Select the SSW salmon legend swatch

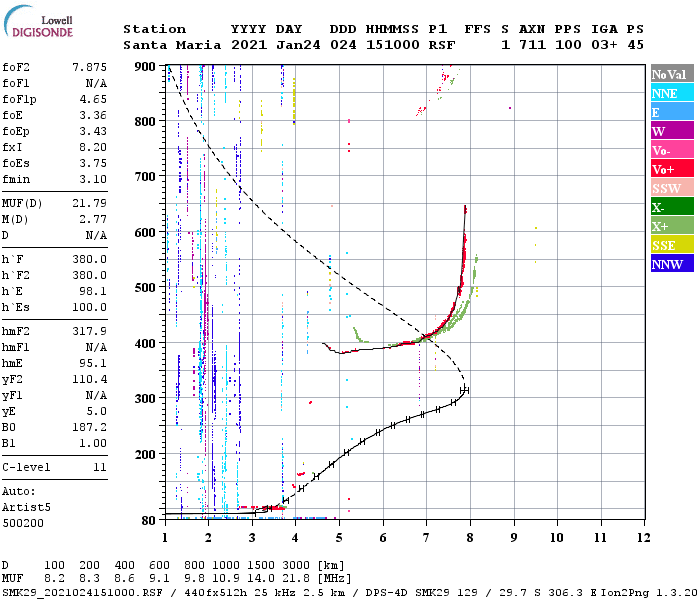pos(672,188)
